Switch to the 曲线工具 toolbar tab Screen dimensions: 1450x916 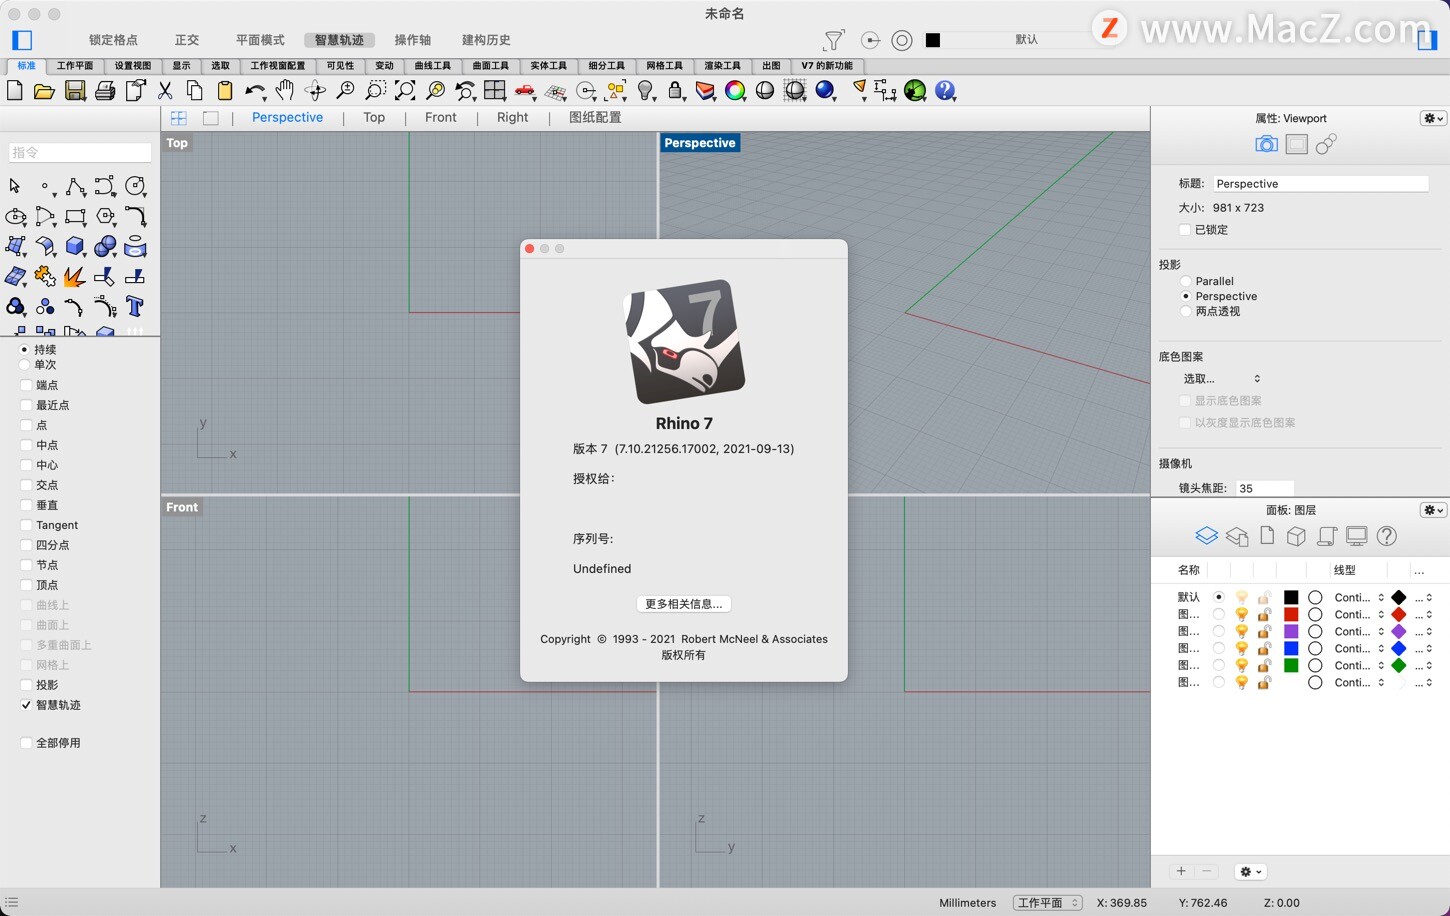(433, 66)
